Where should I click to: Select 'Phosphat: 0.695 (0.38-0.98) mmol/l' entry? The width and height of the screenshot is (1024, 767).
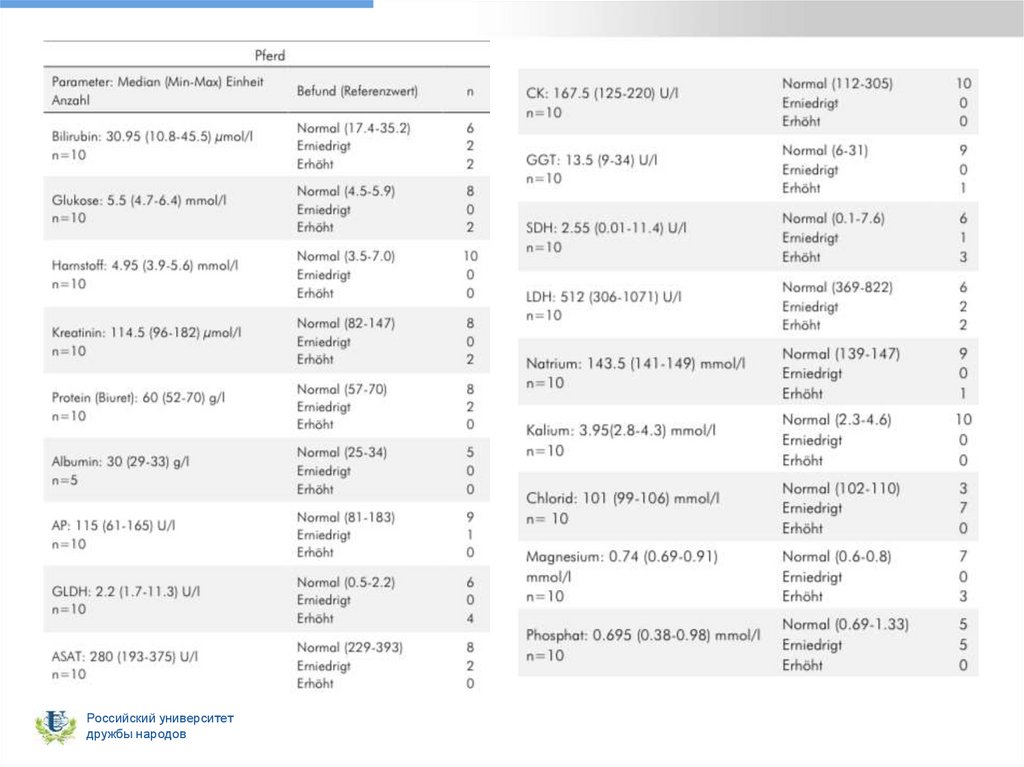643,635
